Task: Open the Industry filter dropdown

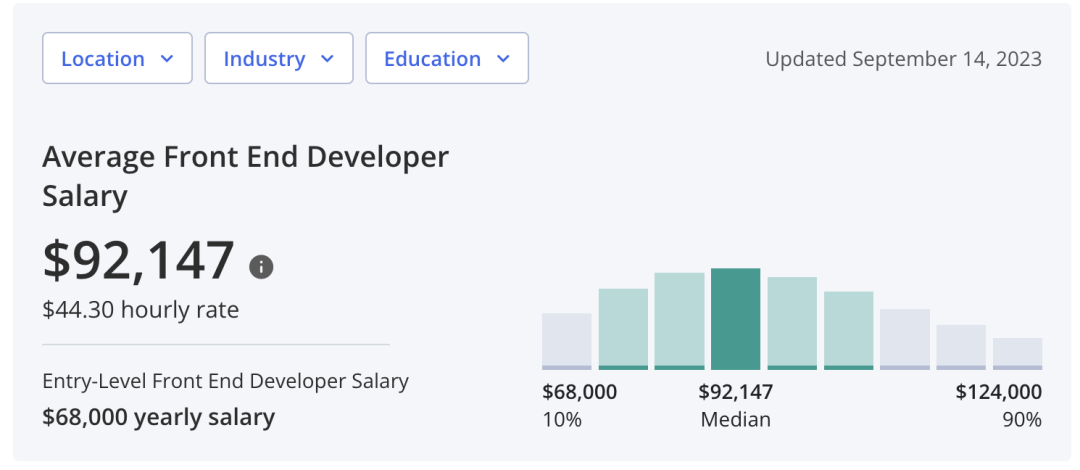Action: [x=278, y=59]
